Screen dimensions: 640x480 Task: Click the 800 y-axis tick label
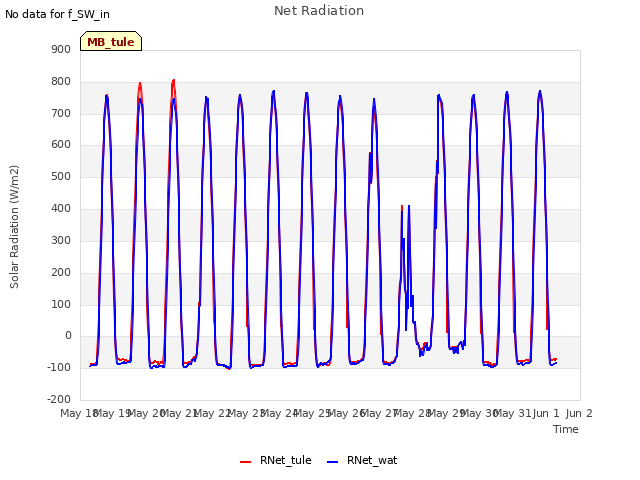point(61,81)
